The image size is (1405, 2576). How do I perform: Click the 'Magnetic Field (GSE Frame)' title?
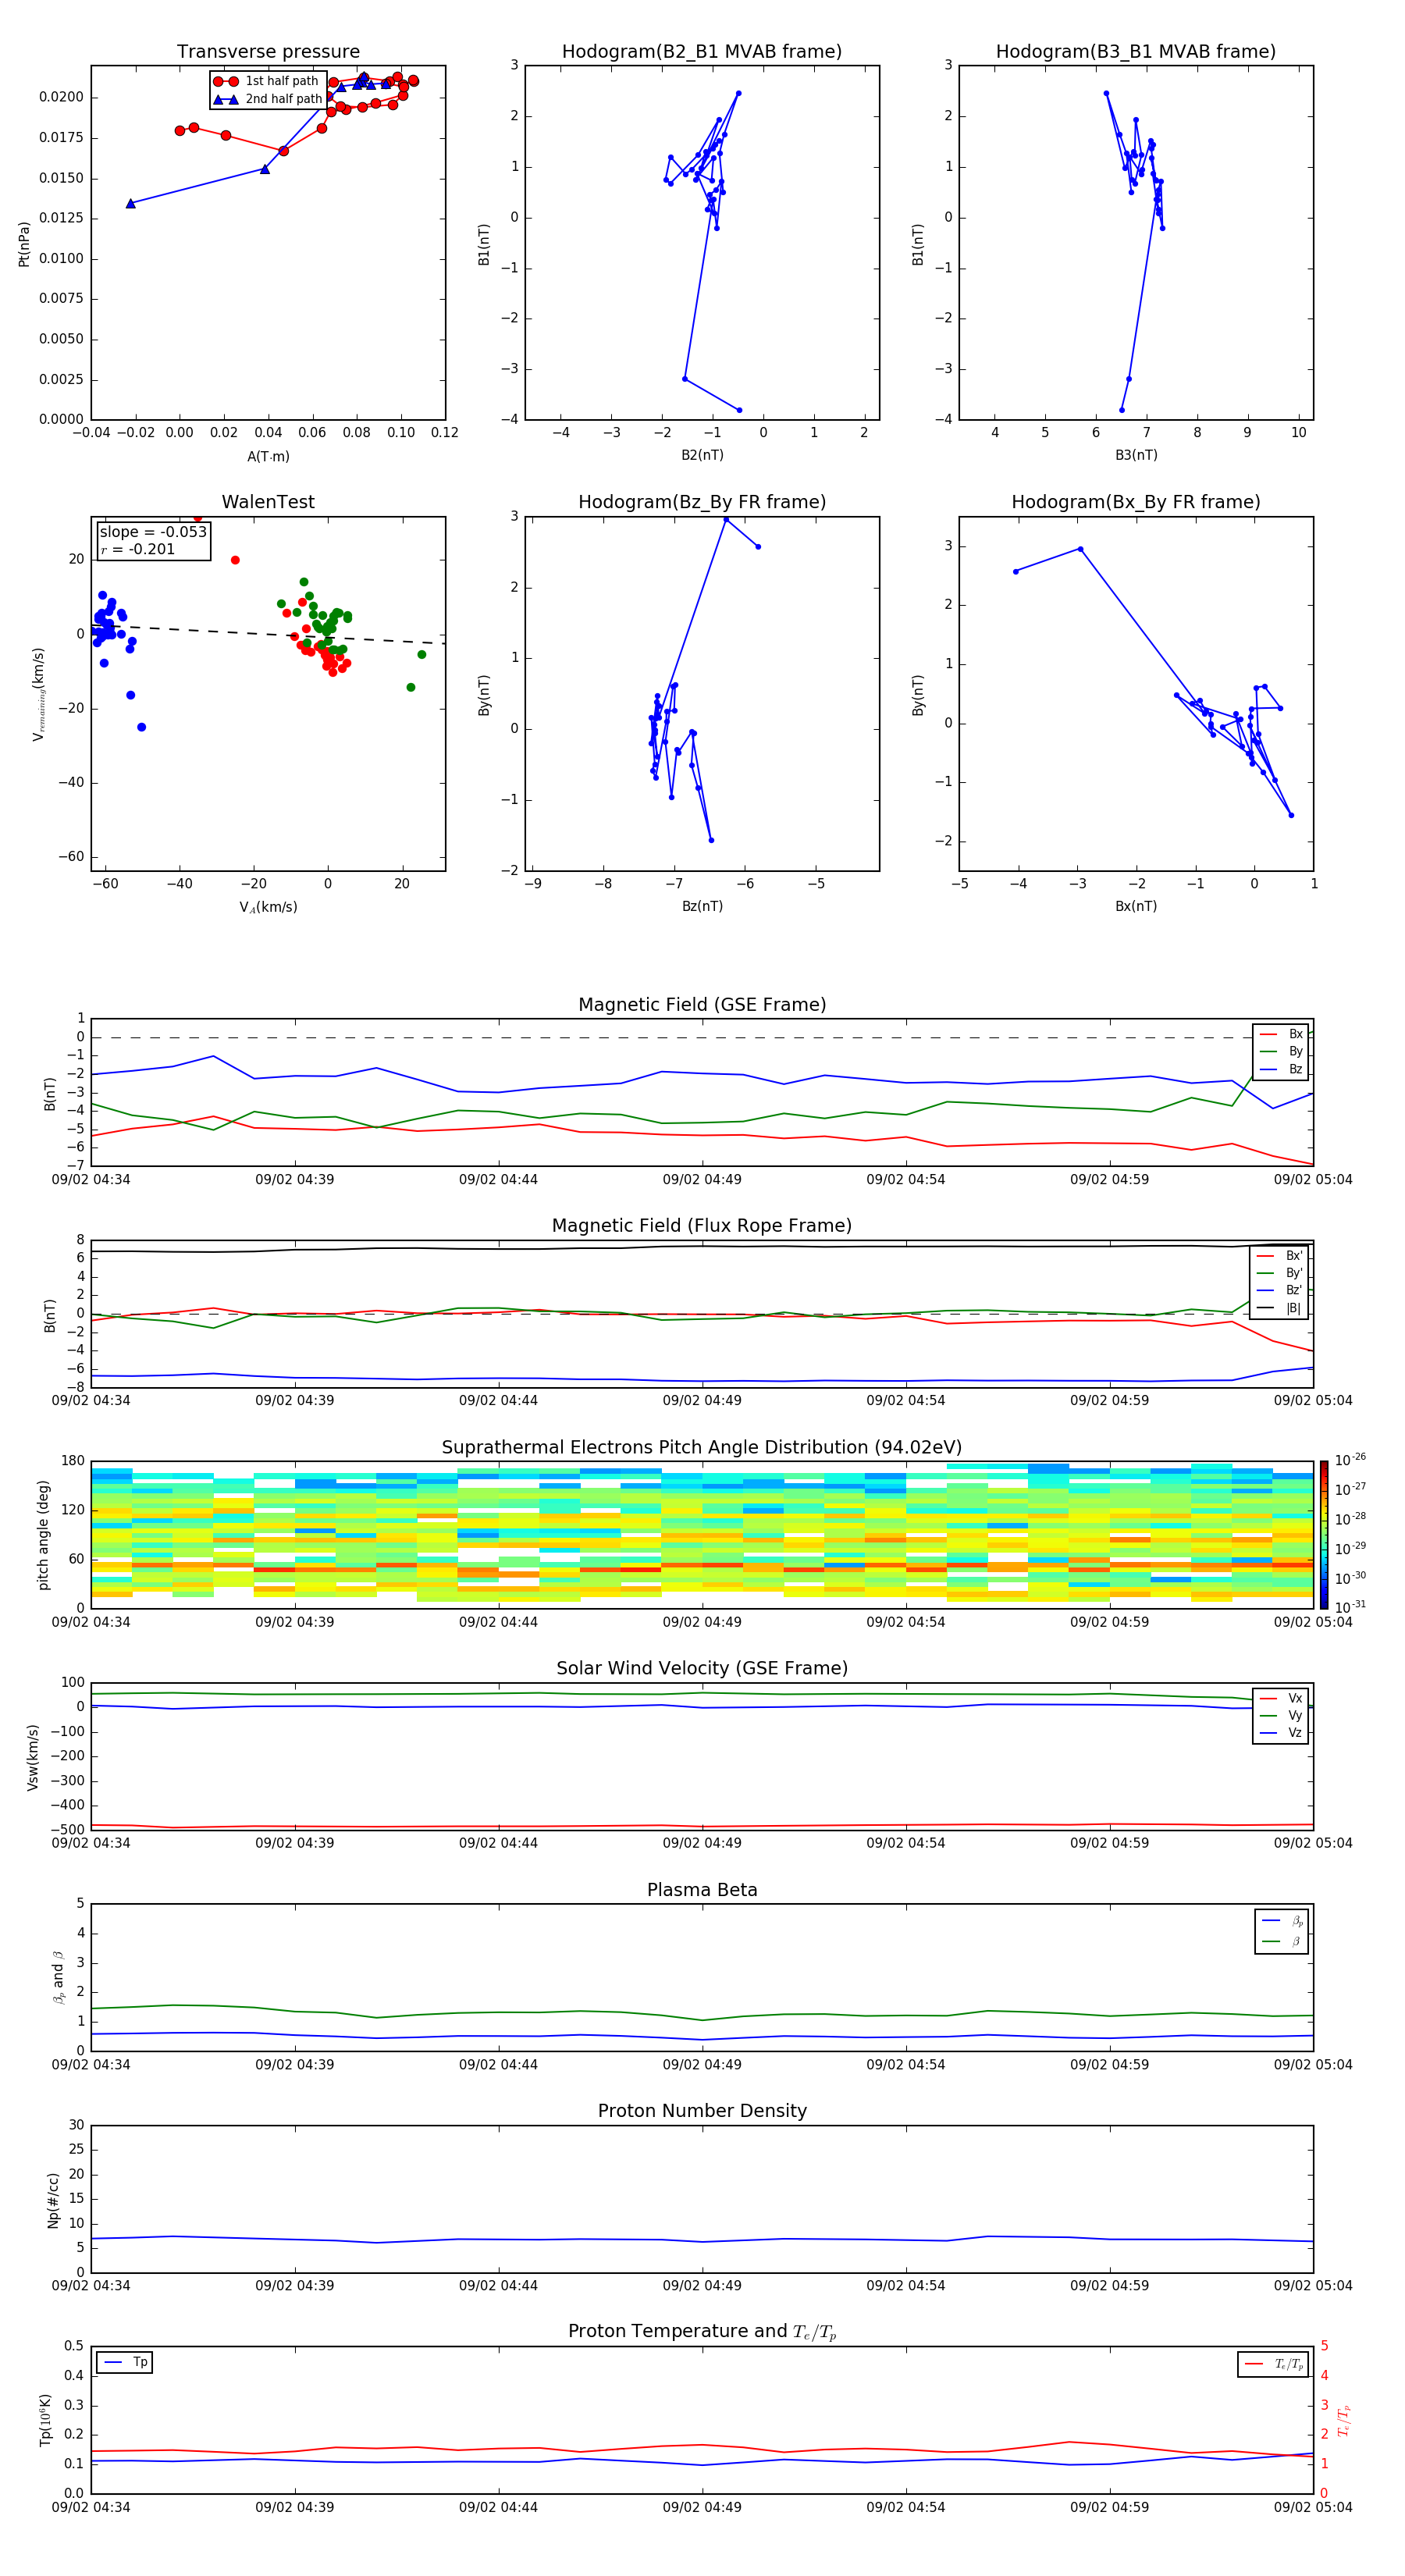coord(702,1005)
